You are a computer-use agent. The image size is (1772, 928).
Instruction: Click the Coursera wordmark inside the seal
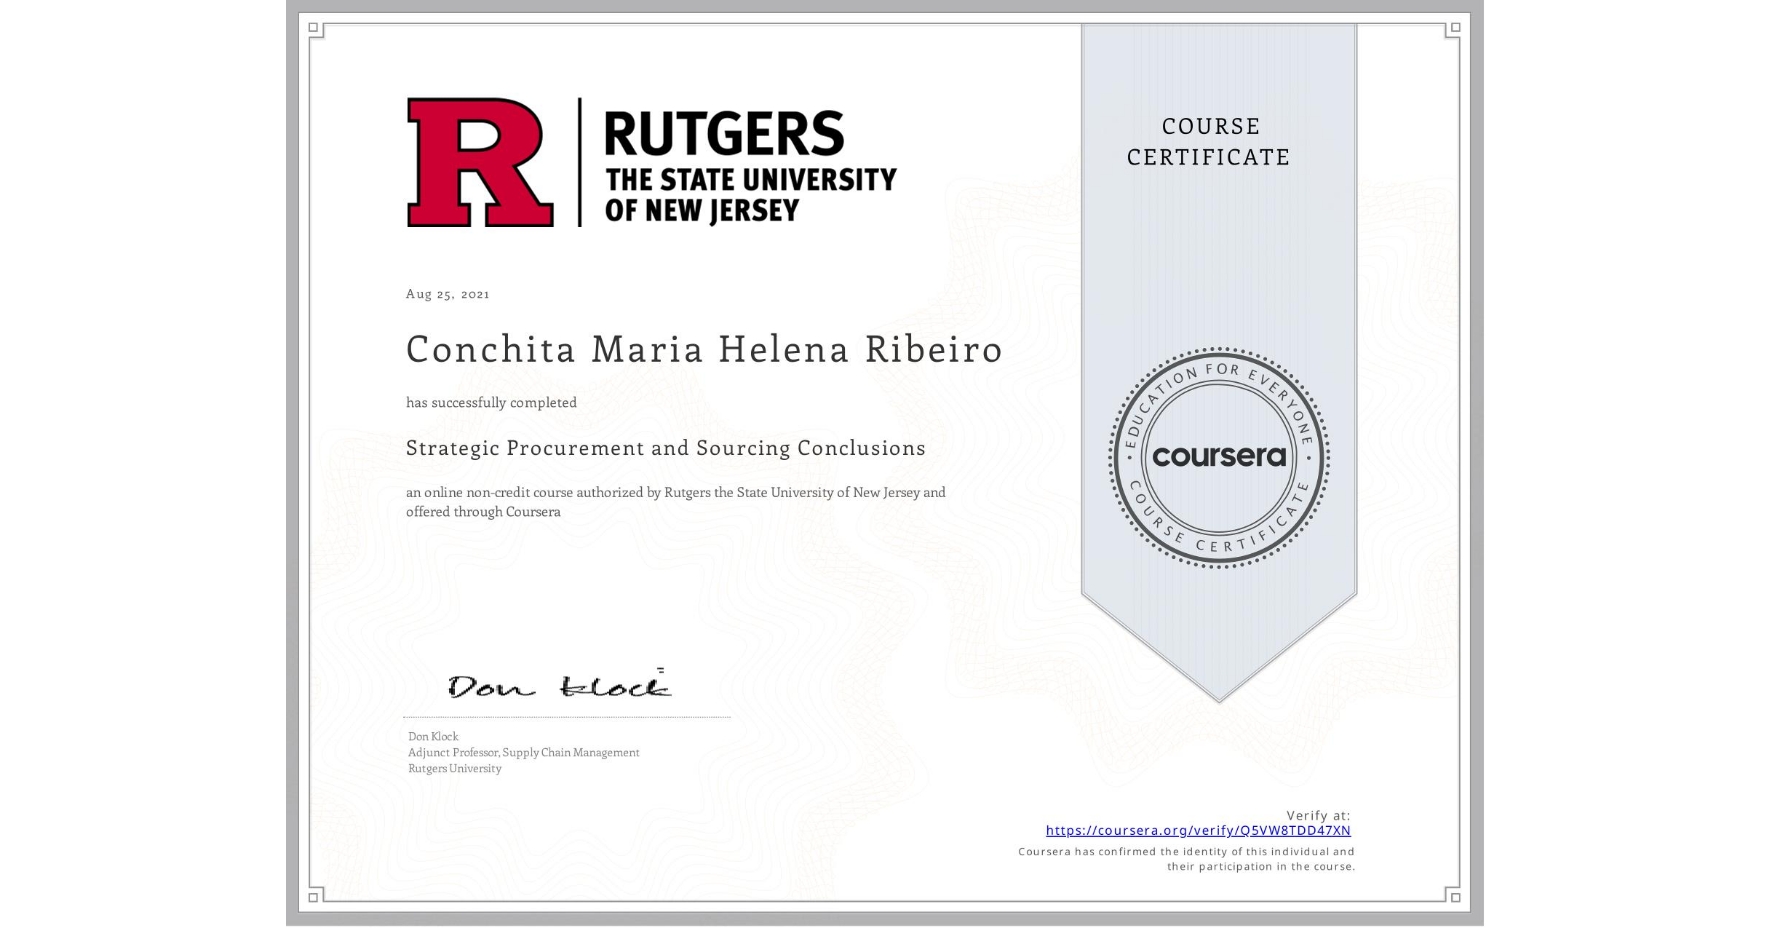(1219, 455)
